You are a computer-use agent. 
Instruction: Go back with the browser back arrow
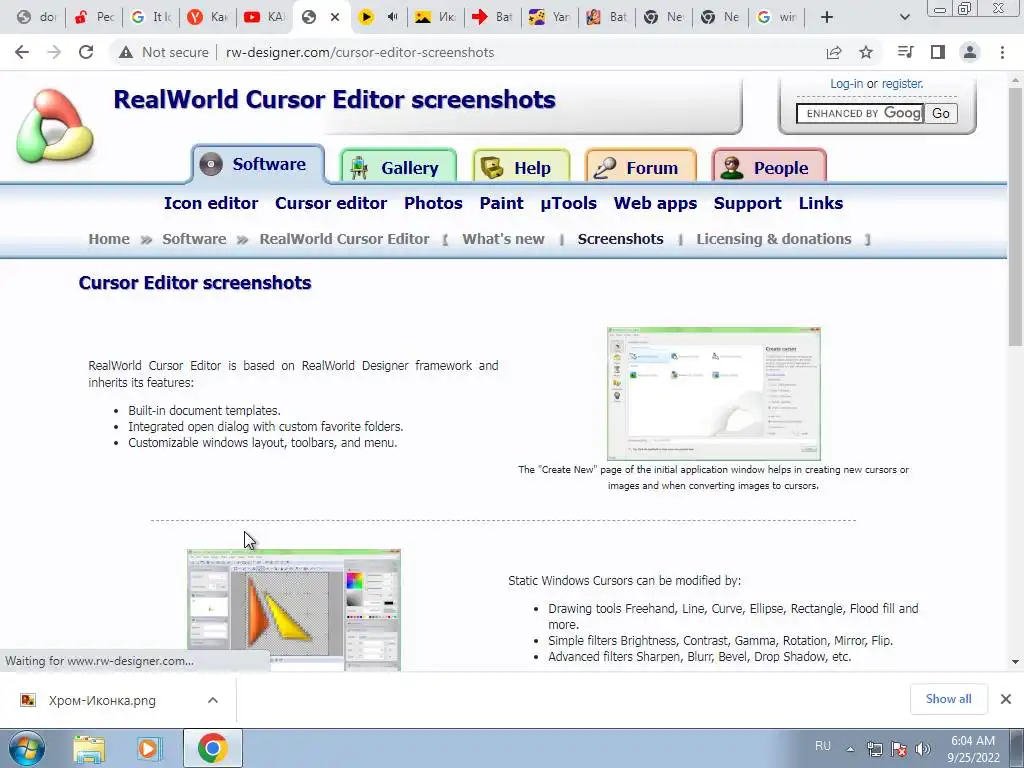(x=22, y=52)
